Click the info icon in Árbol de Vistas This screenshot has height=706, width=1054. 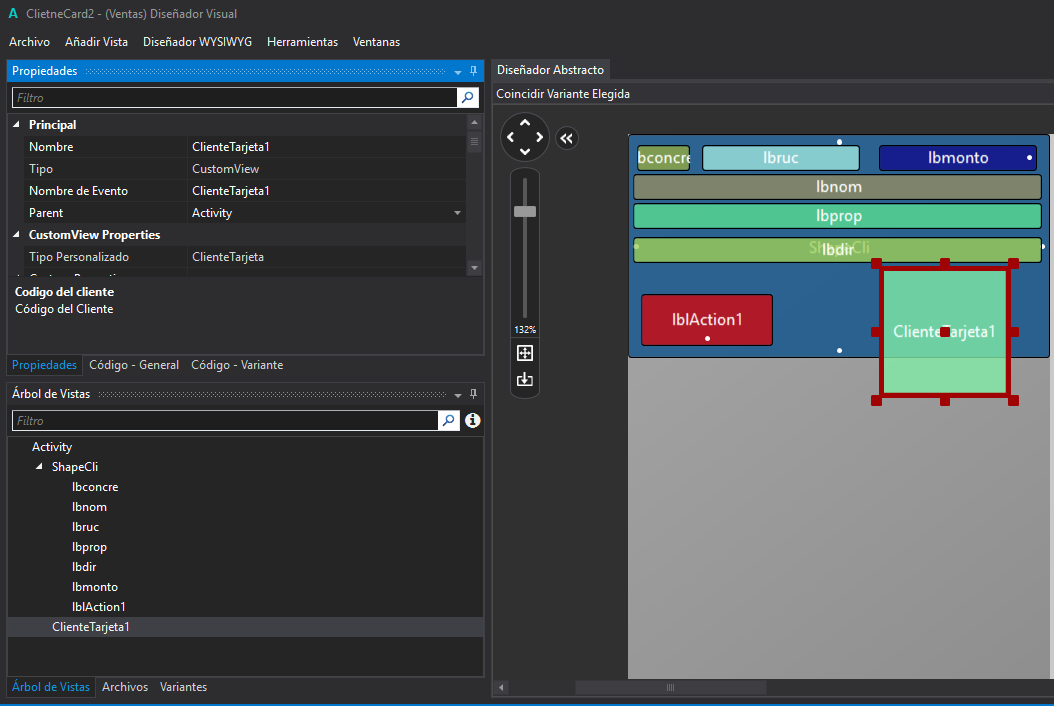click(473, 421)
